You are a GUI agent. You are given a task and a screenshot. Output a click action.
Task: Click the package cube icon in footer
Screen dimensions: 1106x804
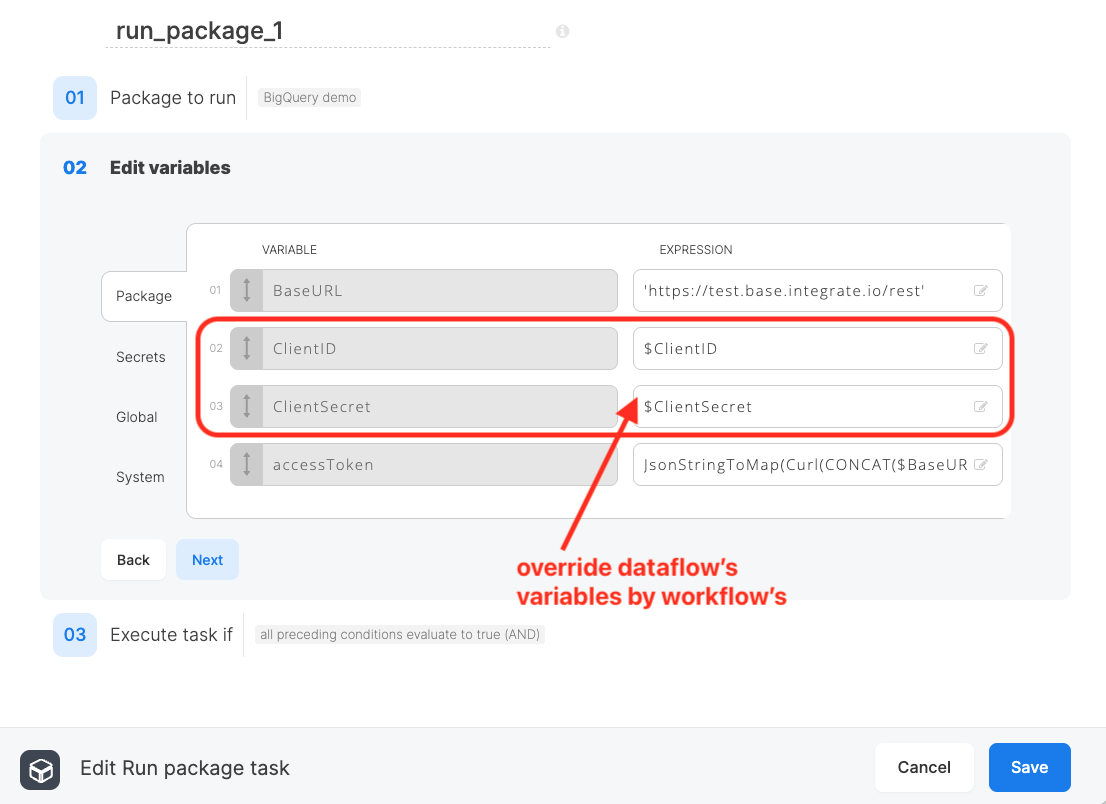pyautogui.click(x=40, y=769)
